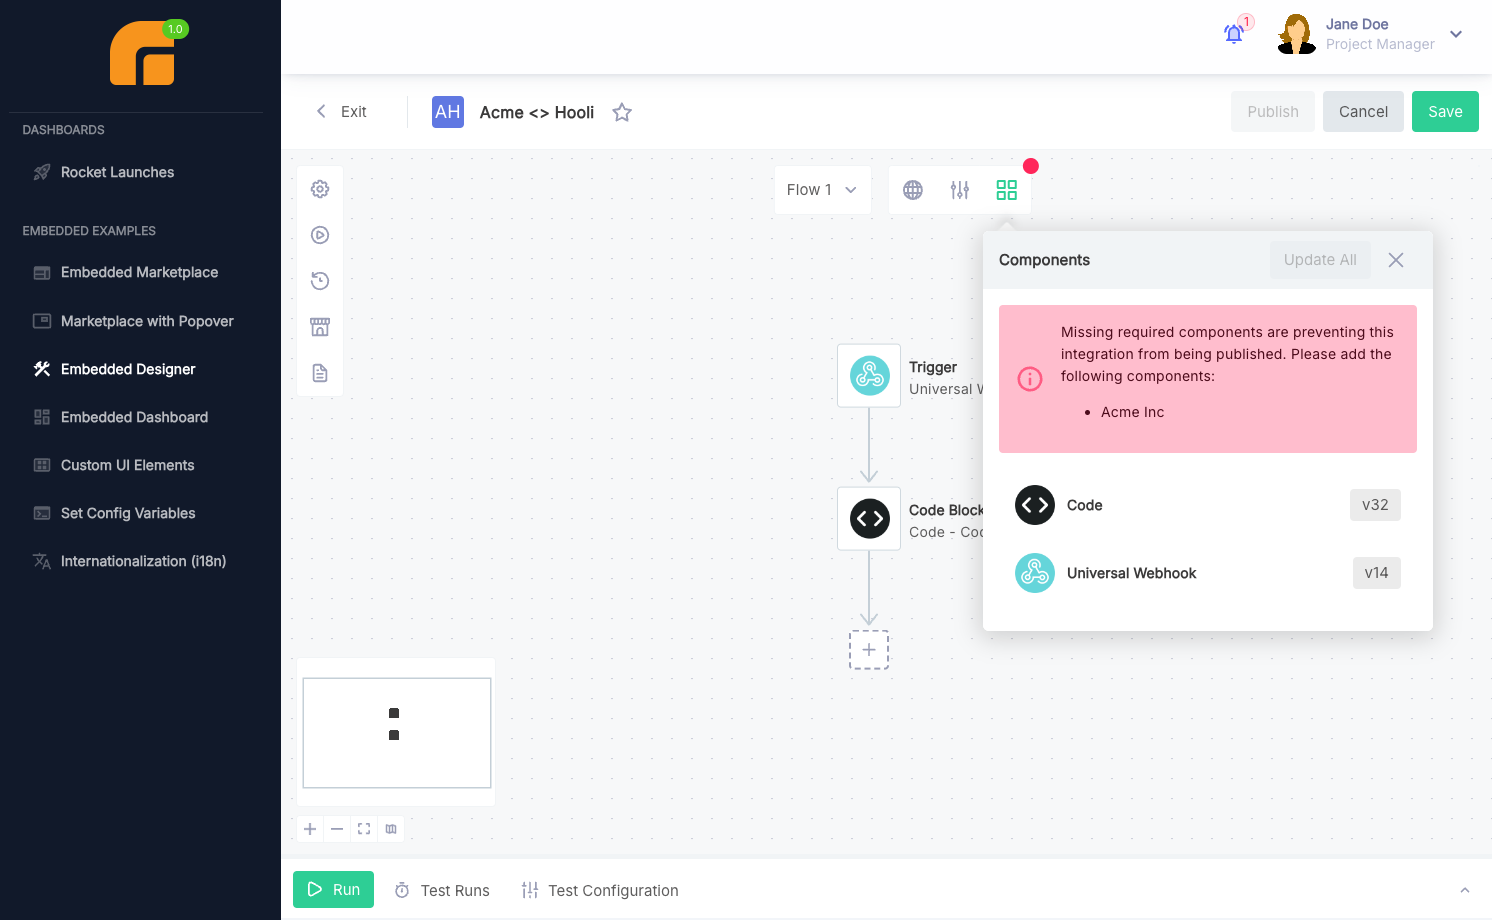This screenshot has height=920, width=1492.
Task: Collapse the bottom test panel with chevron
Action: (1465, 889)
